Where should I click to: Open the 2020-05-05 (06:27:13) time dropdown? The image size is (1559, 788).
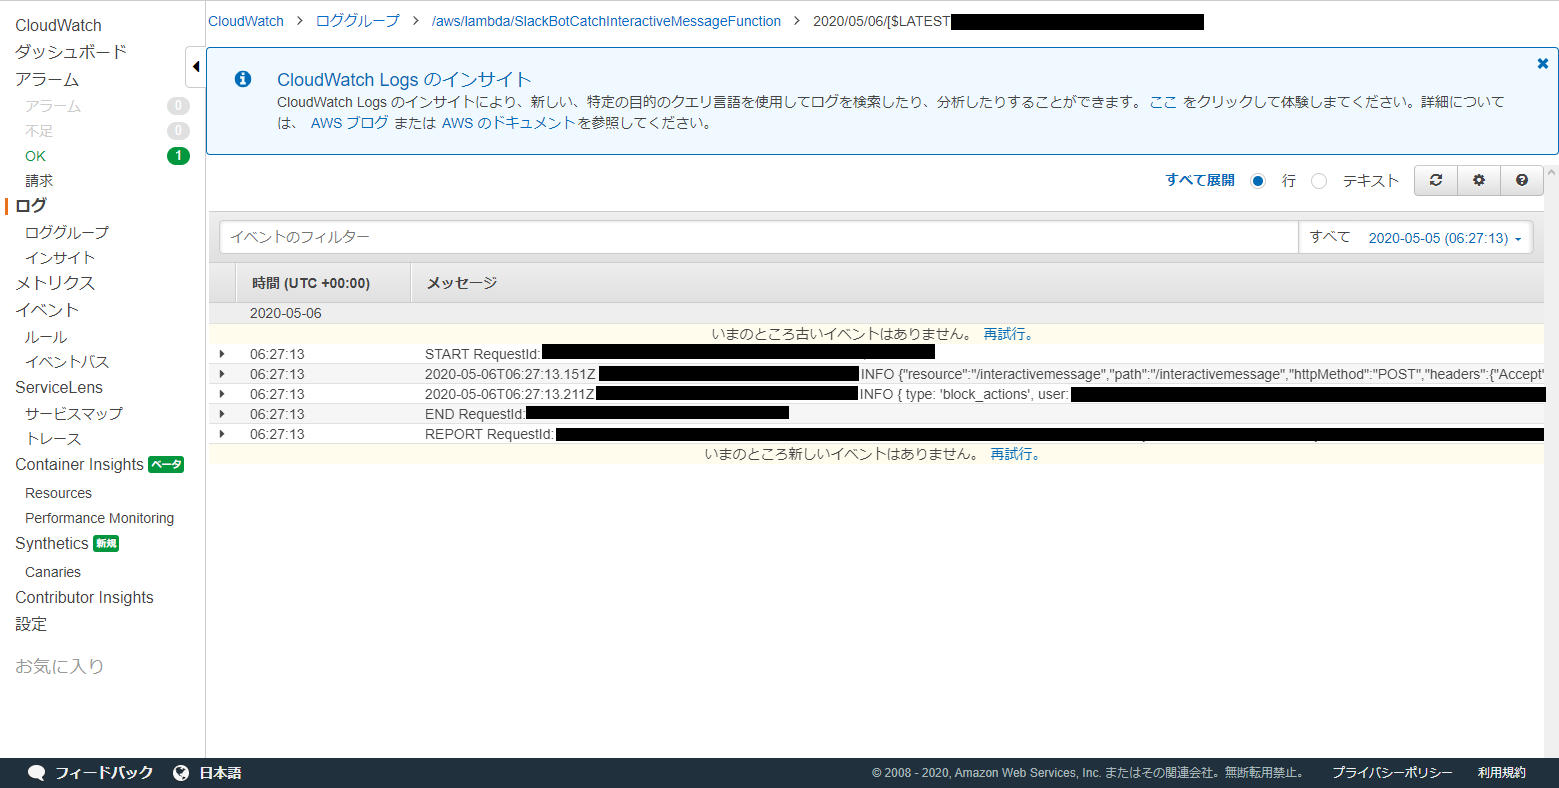coord(1444,238)
